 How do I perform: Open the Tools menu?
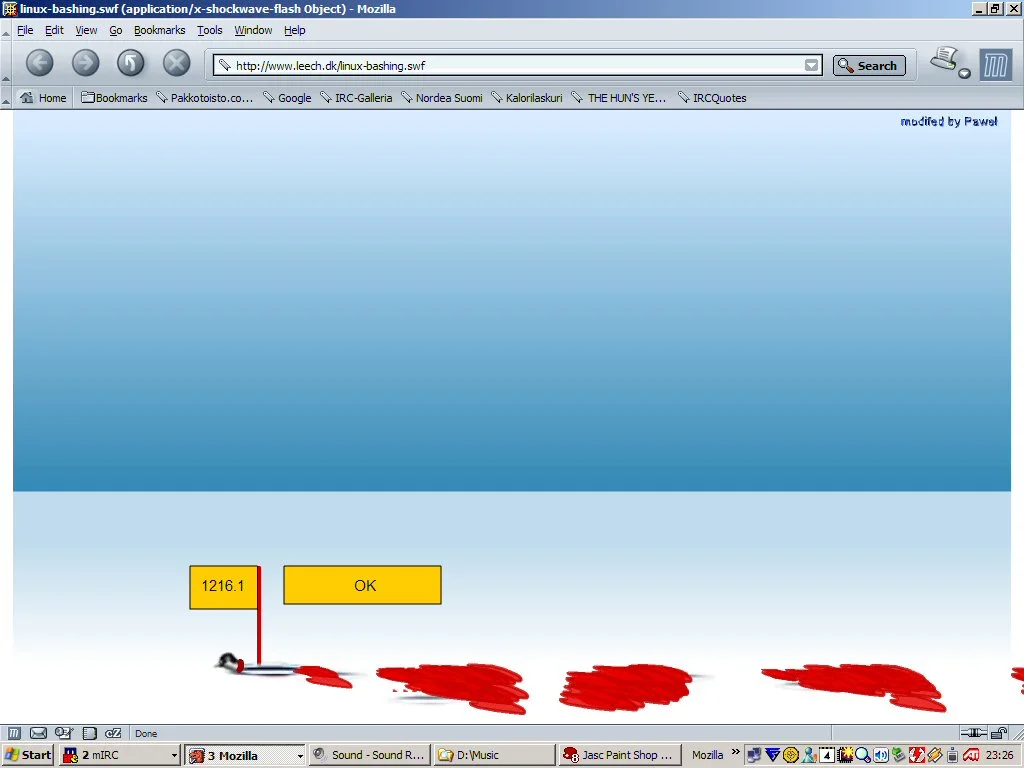coord(210,30)
